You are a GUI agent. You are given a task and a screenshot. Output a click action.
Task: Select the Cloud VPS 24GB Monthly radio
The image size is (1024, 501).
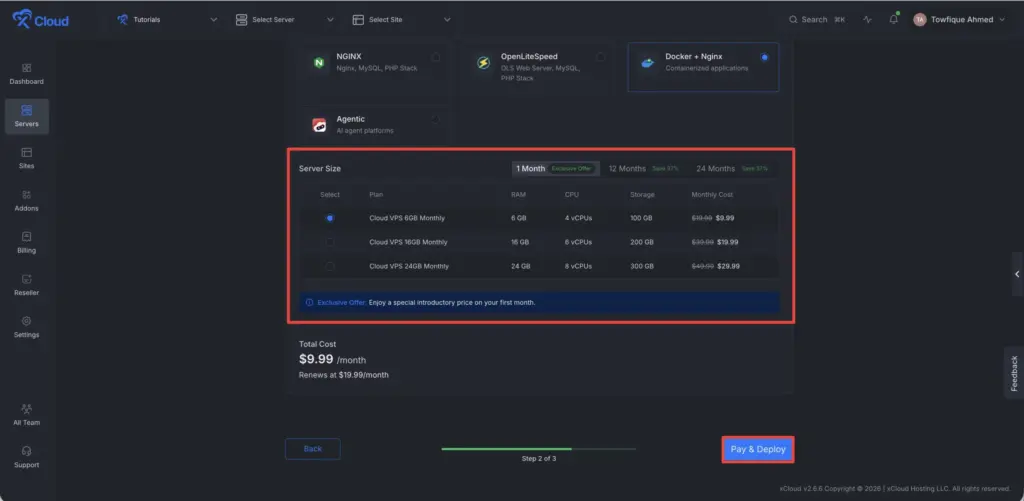(330, 267)
